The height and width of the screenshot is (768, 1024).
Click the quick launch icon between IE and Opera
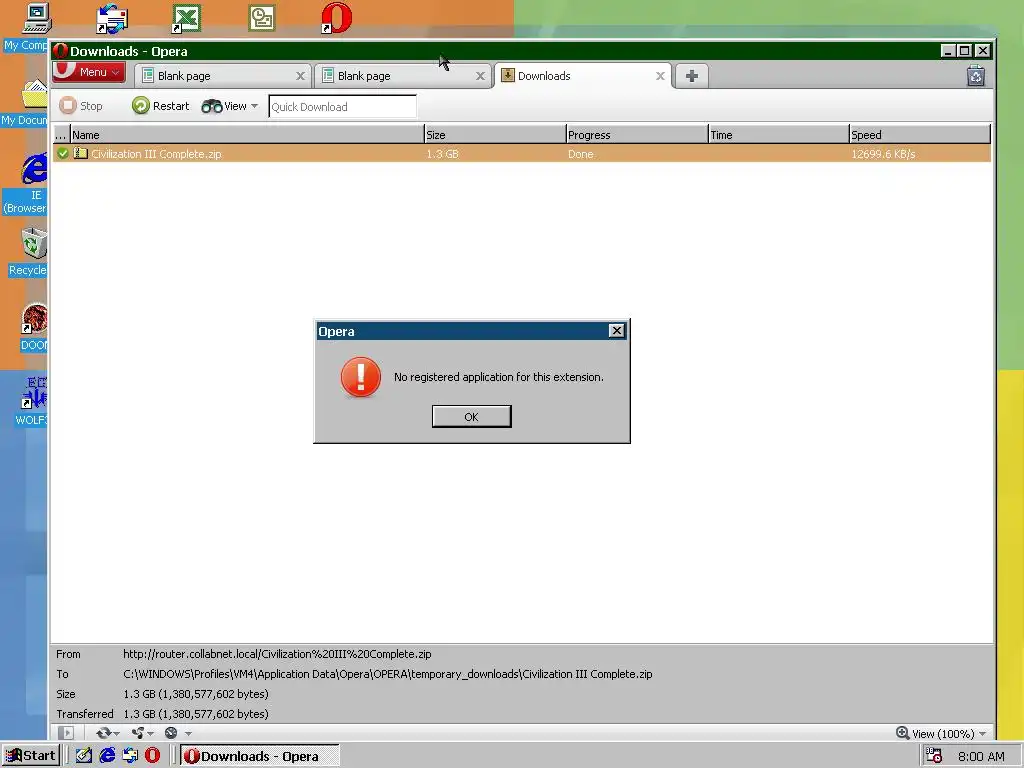click(130, 756)
